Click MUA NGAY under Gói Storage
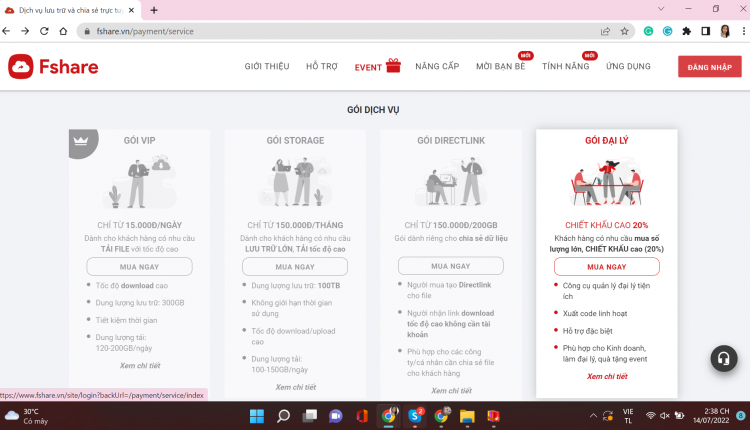This screenshot has height=430, width=750. tap(295, 267)
